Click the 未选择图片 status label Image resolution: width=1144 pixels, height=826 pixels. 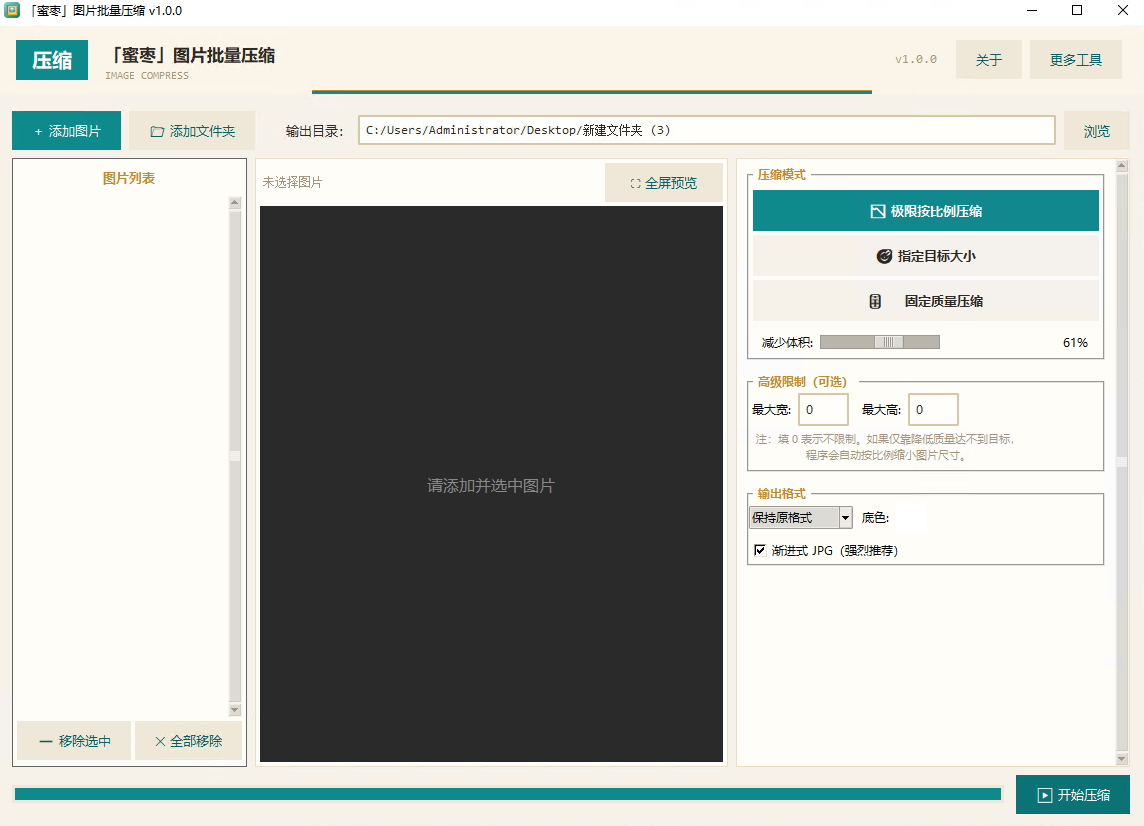(292, 182)
